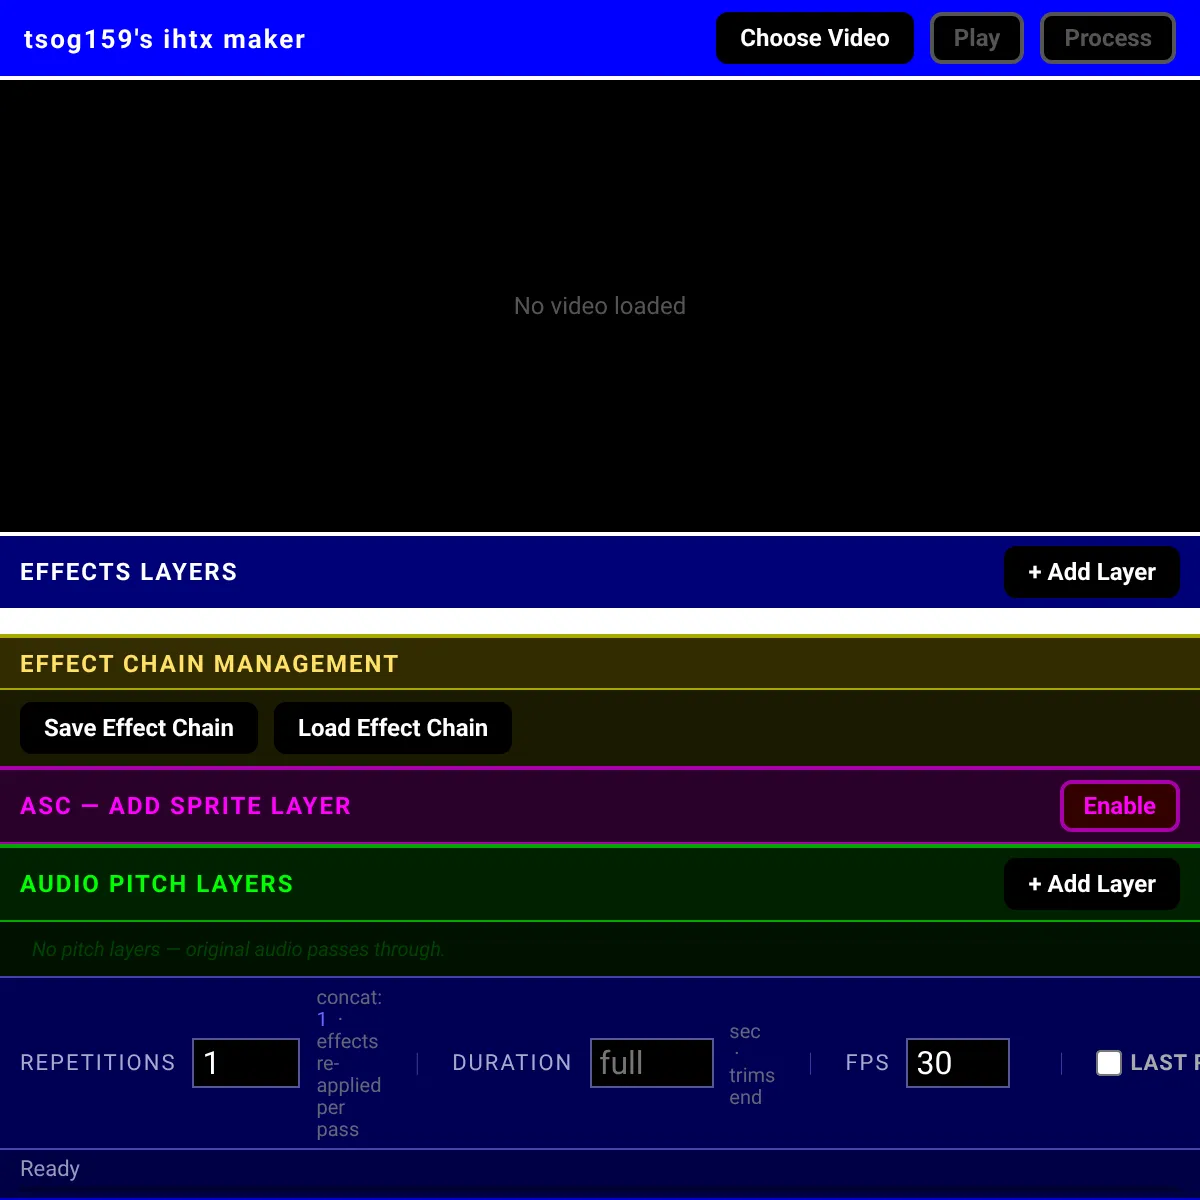The width and height of the screenshot is (1200, 1200).
Task: Click the "DURATION" label
Action: pos(512,1063)
